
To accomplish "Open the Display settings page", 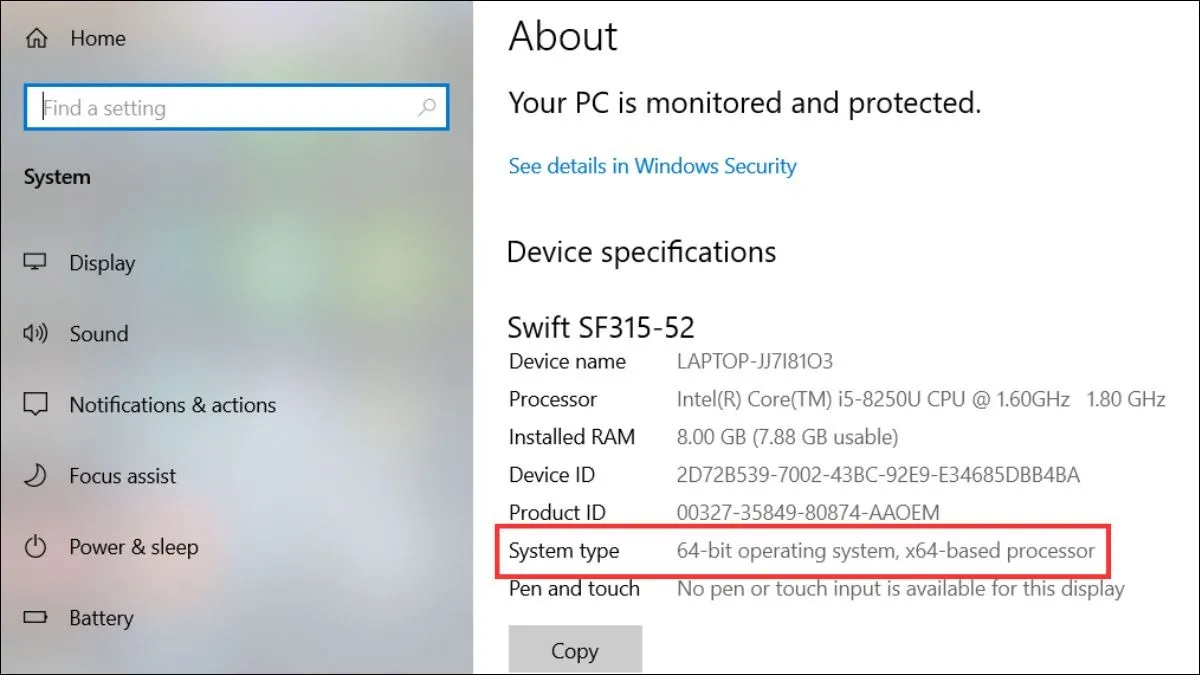I will [x=102, y=262].
